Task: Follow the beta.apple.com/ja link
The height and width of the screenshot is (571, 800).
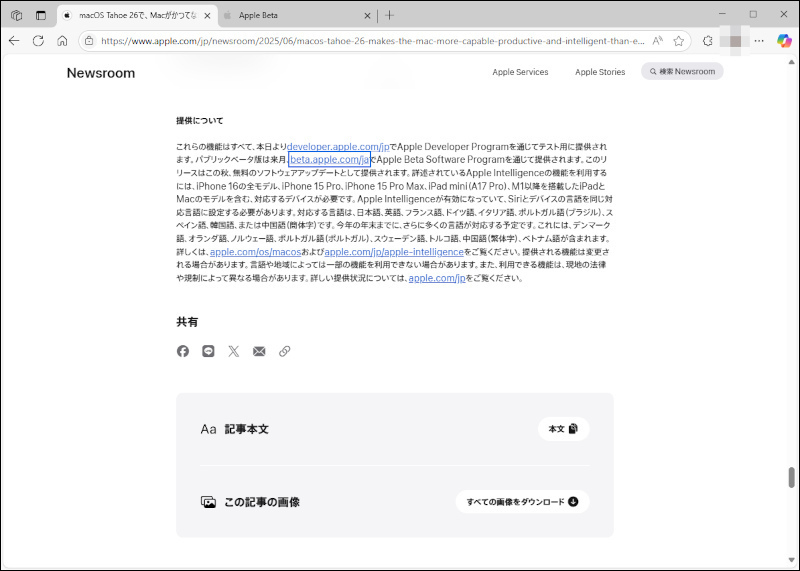Action: [330, 160]
